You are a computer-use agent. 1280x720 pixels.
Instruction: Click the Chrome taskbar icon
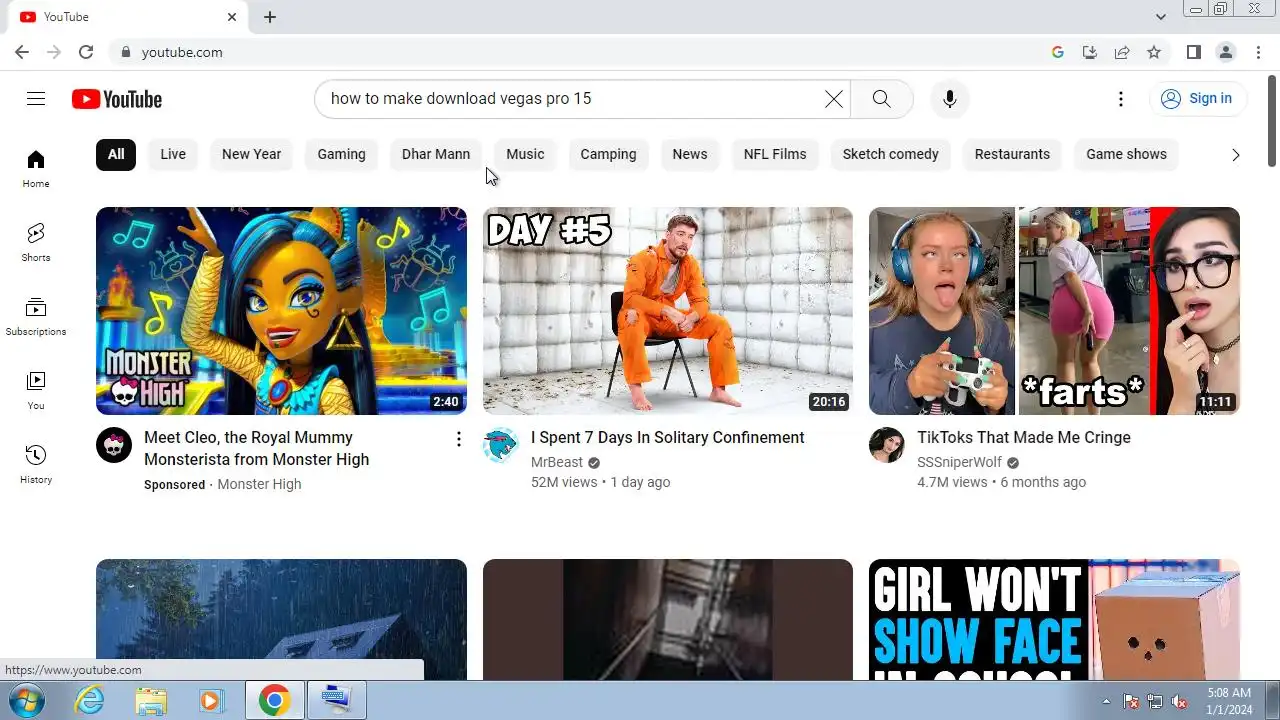tap(274, 701)
